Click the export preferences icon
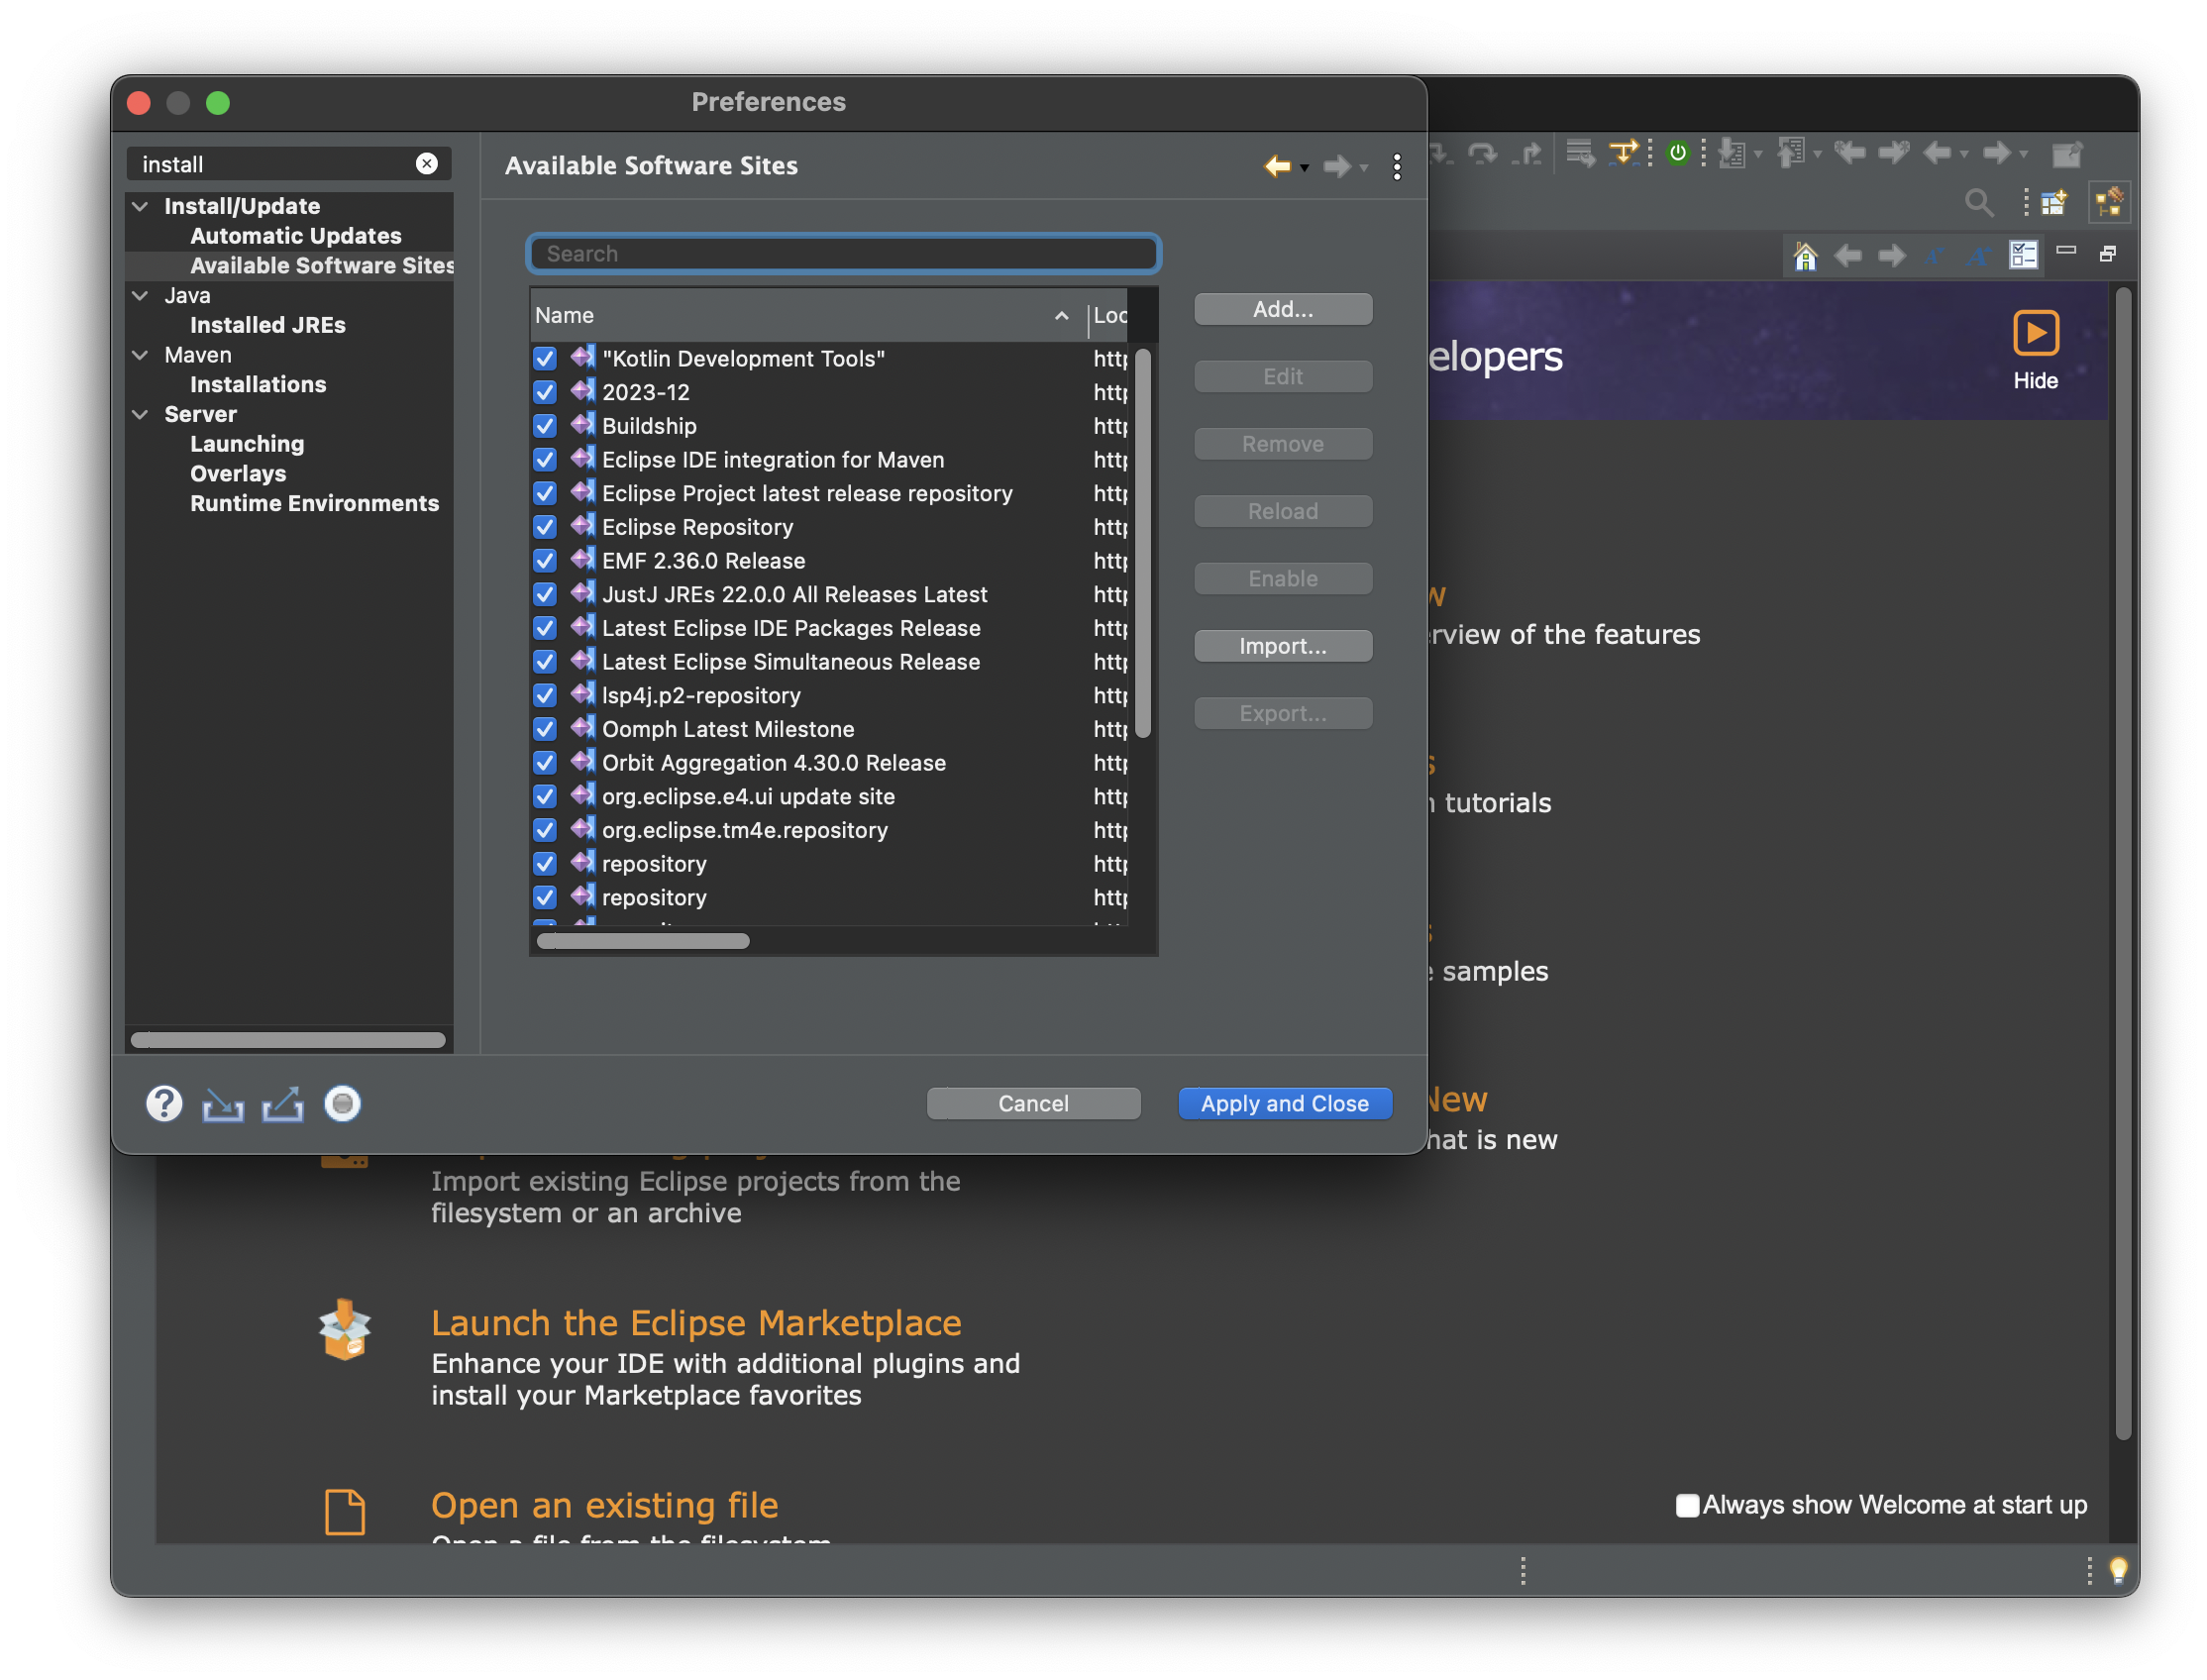The image size is (2207, 1680). pyautogui.click(x=283, y=1104)
